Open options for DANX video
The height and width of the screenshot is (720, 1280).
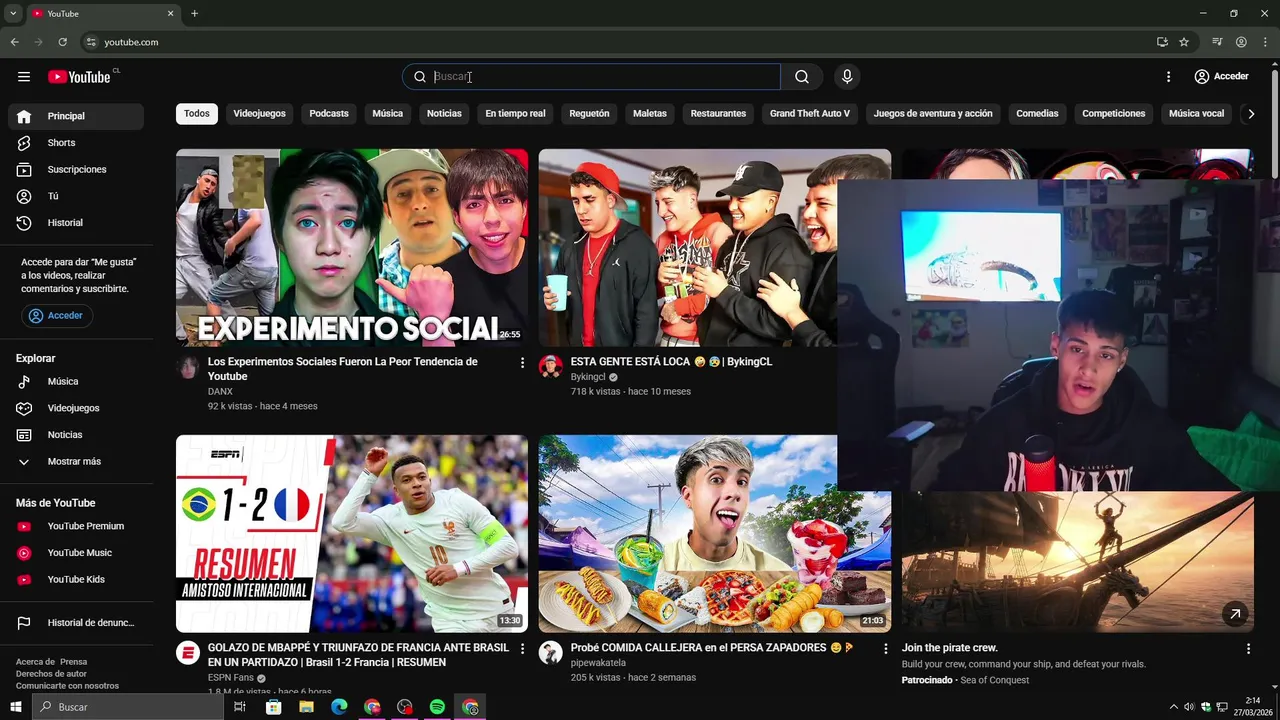click(x=522, y=363)
